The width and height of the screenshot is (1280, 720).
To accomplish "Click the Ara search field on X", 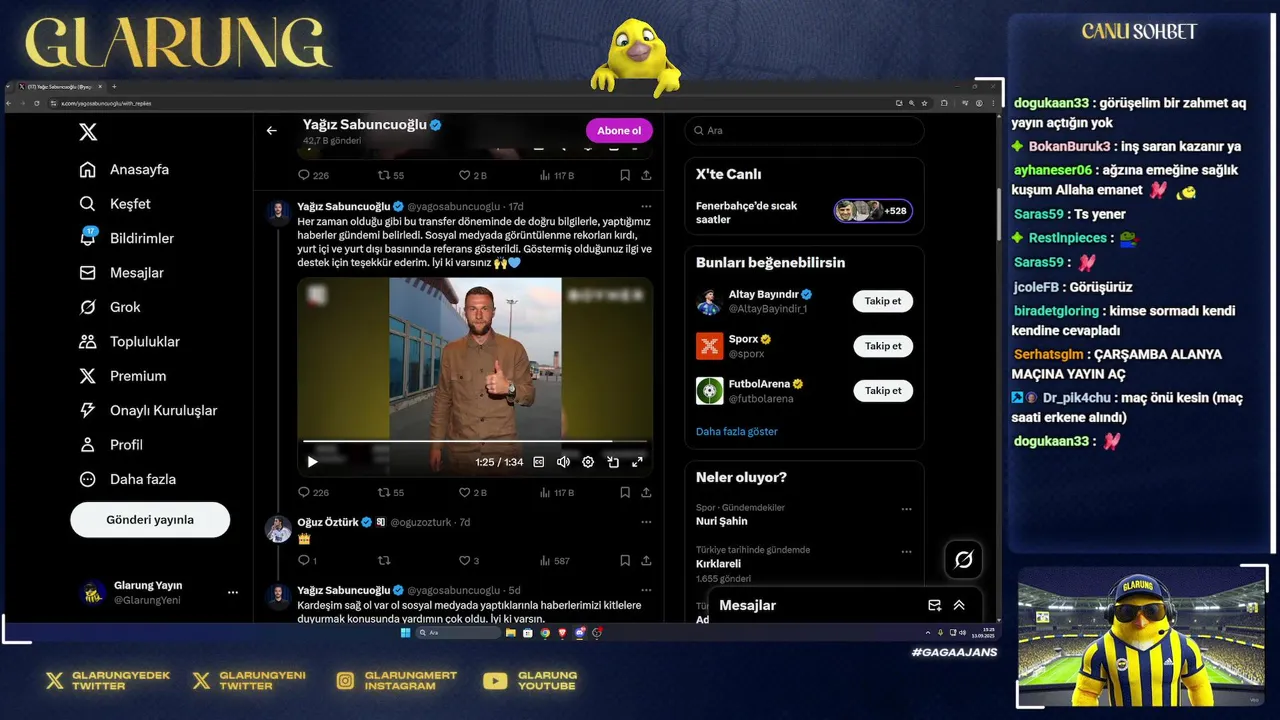I will click(x=804, y=131).
